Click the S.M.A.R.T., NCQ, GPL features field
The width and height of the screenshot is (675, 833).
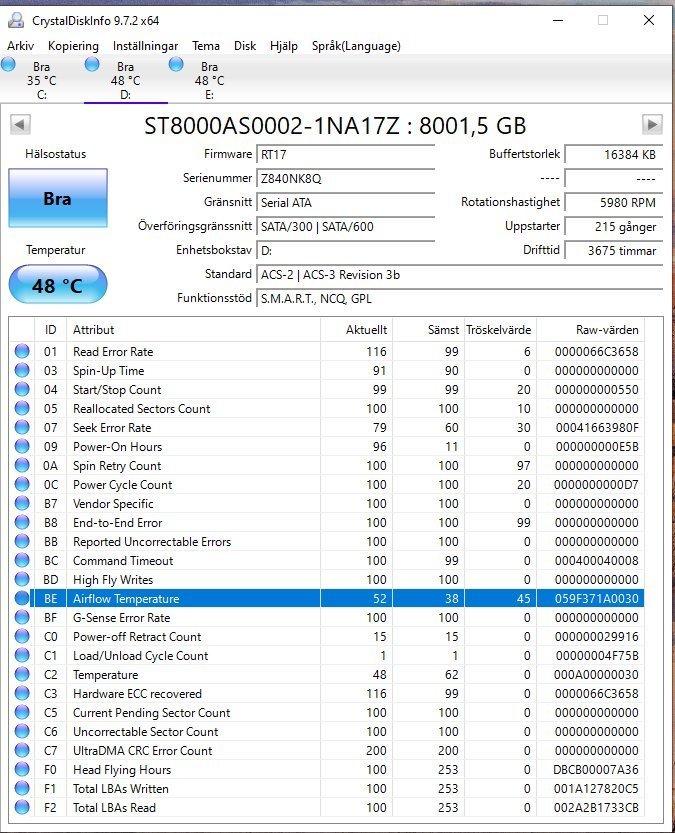[459, 299]
